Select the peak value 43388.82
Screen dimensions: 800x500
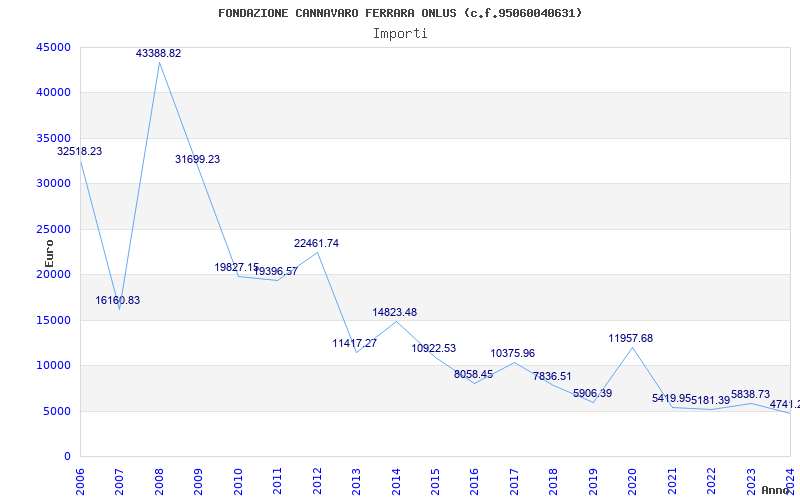pyautogui.click(x=158, y=54)
